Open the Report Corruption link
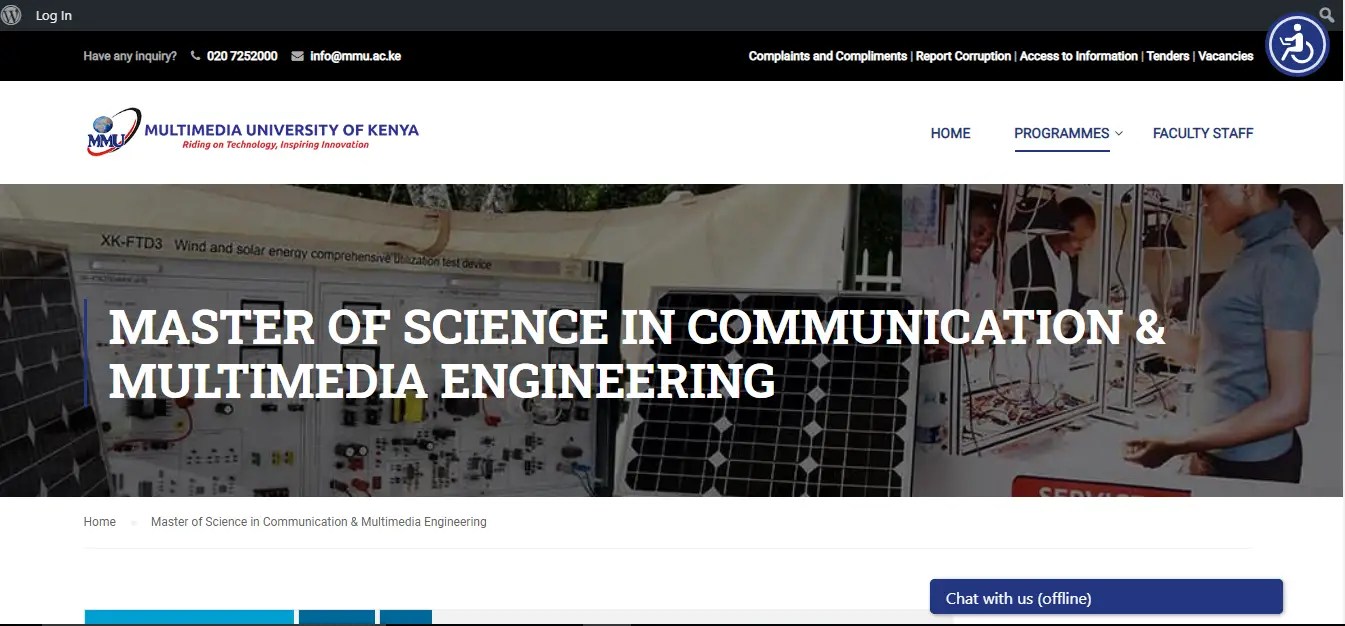Viewport: 1345px width, 626px height. (963, 56)
